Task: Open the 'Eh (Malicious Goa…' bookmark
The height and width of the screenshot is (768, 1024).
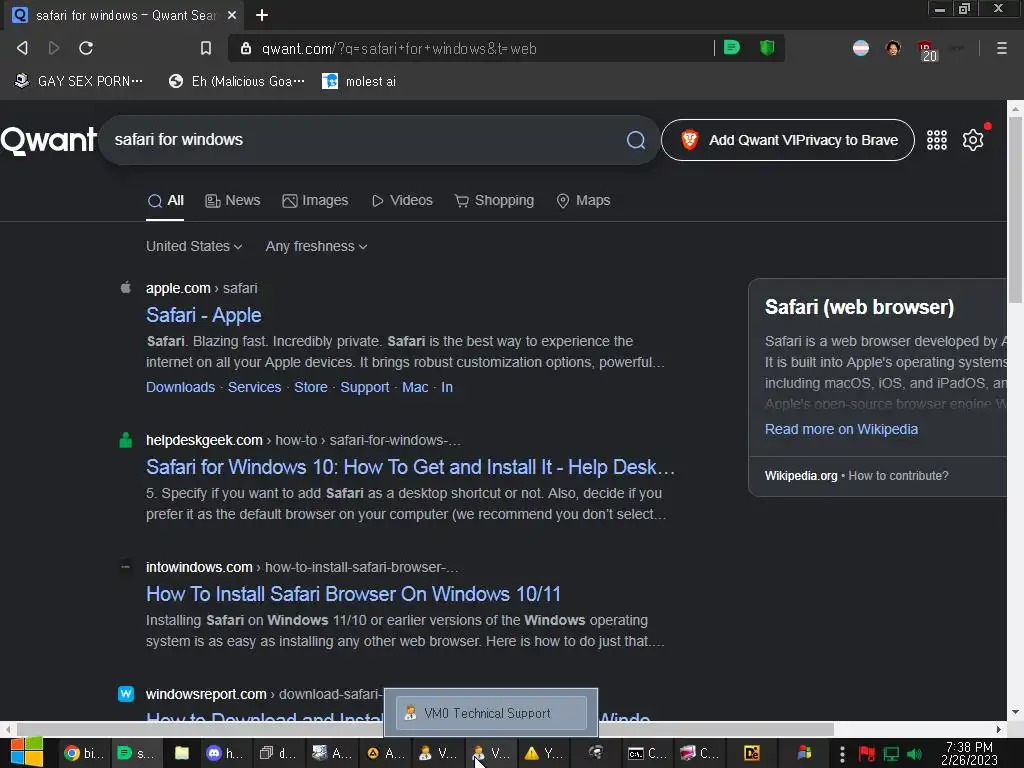Action: [x=236, y=81]
